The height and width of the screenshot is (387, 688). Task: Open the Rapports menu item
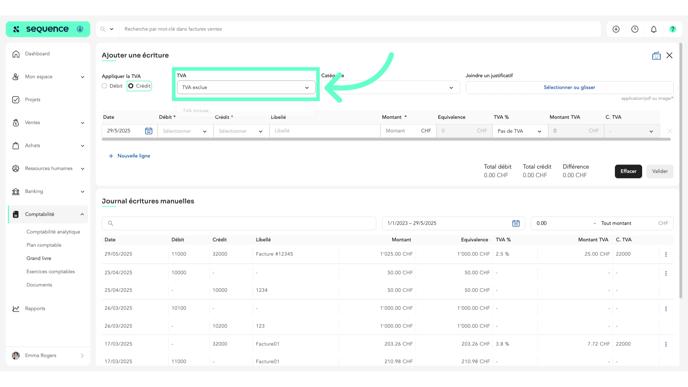pos(35,308)
